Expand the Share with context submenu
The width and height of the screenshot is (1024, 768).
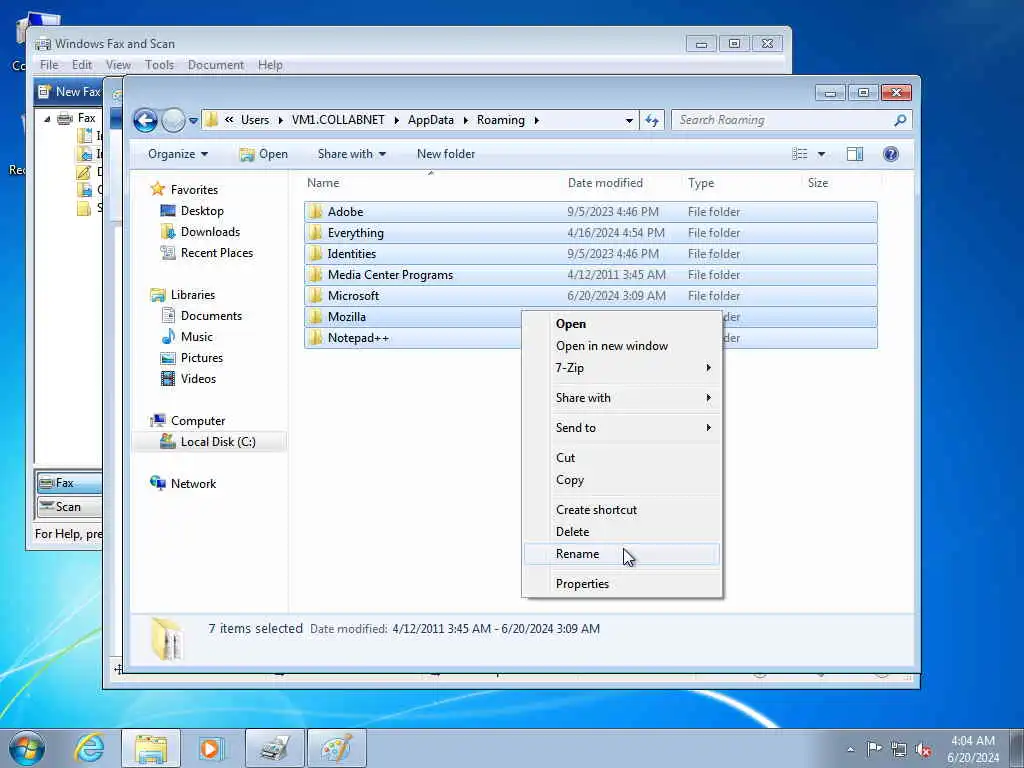(622, 398)
